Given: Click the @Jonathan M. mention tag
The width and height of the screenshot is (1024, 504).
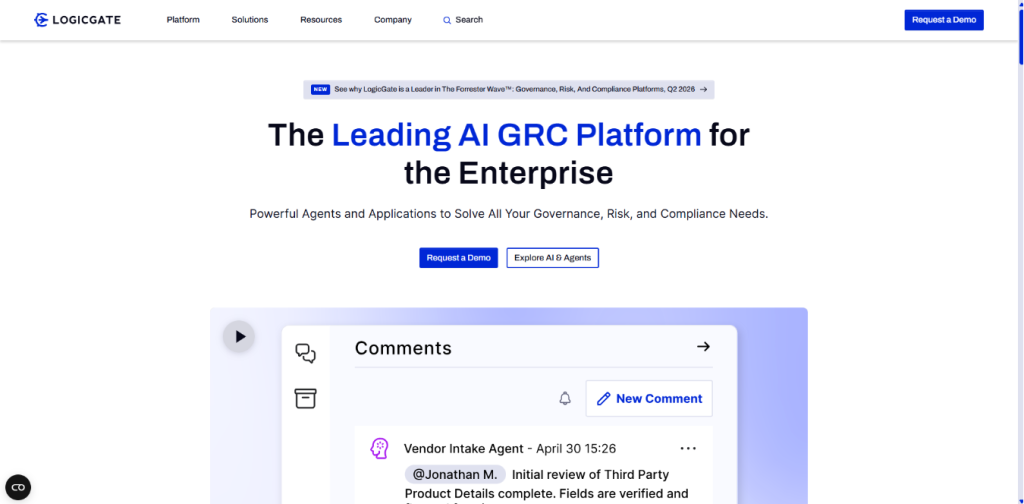Looking at the screenshot, I should (x=455, y=474).
